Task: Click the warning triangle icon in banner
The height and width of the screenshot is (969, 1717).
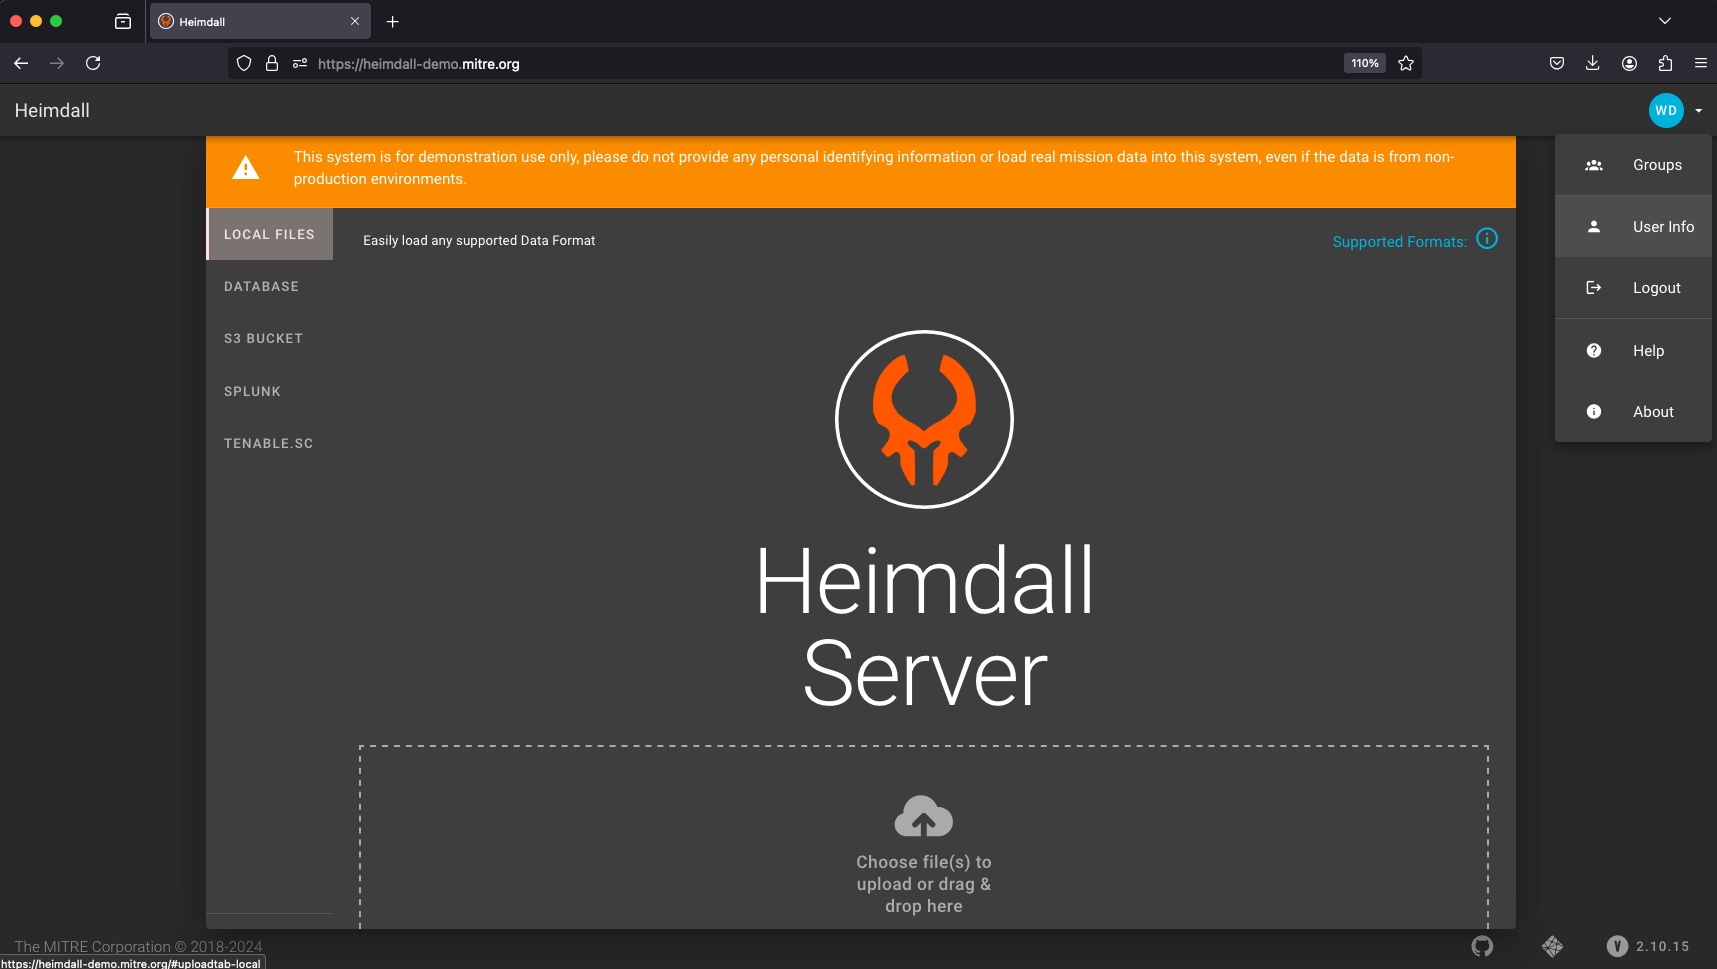Action: pos(246,168)
